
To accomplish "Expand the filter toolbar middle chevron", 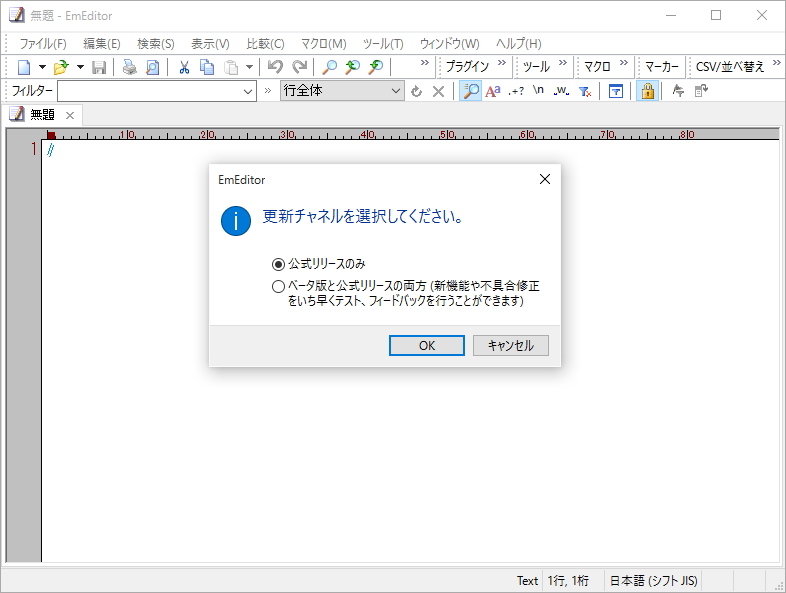I will pos(268,91).
